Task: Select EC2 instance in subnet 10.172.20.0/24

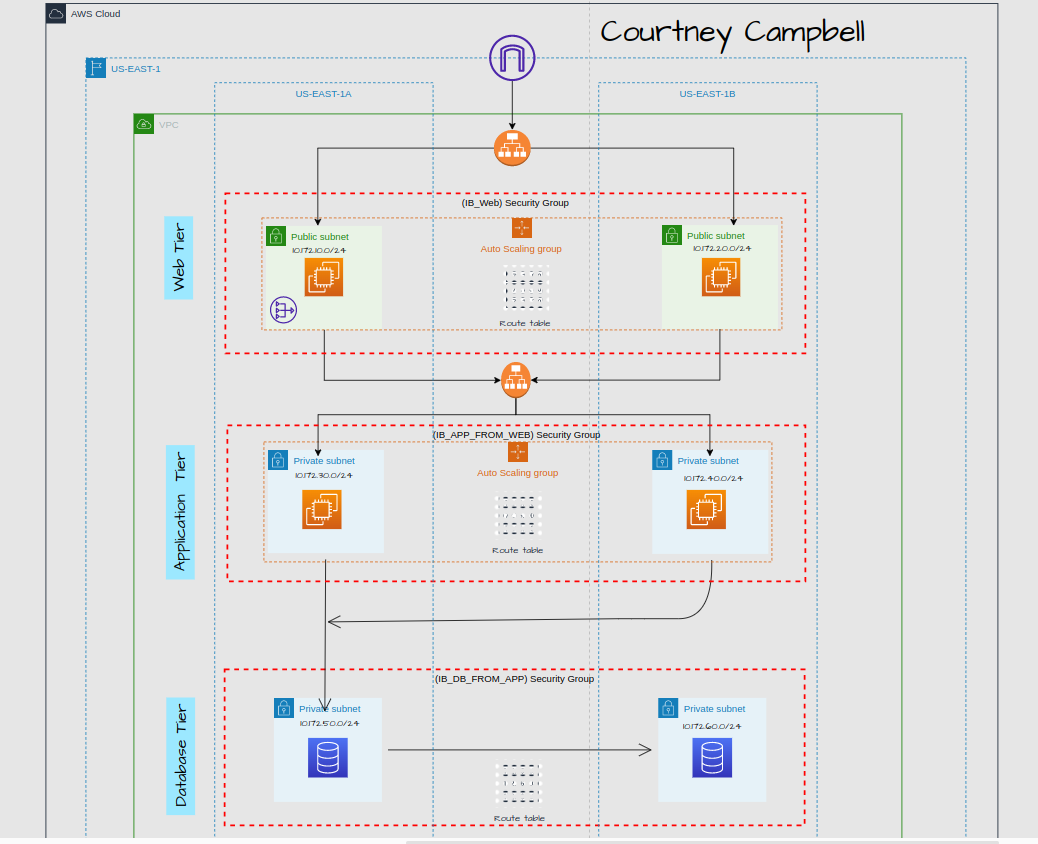Action: coord(721,277)
